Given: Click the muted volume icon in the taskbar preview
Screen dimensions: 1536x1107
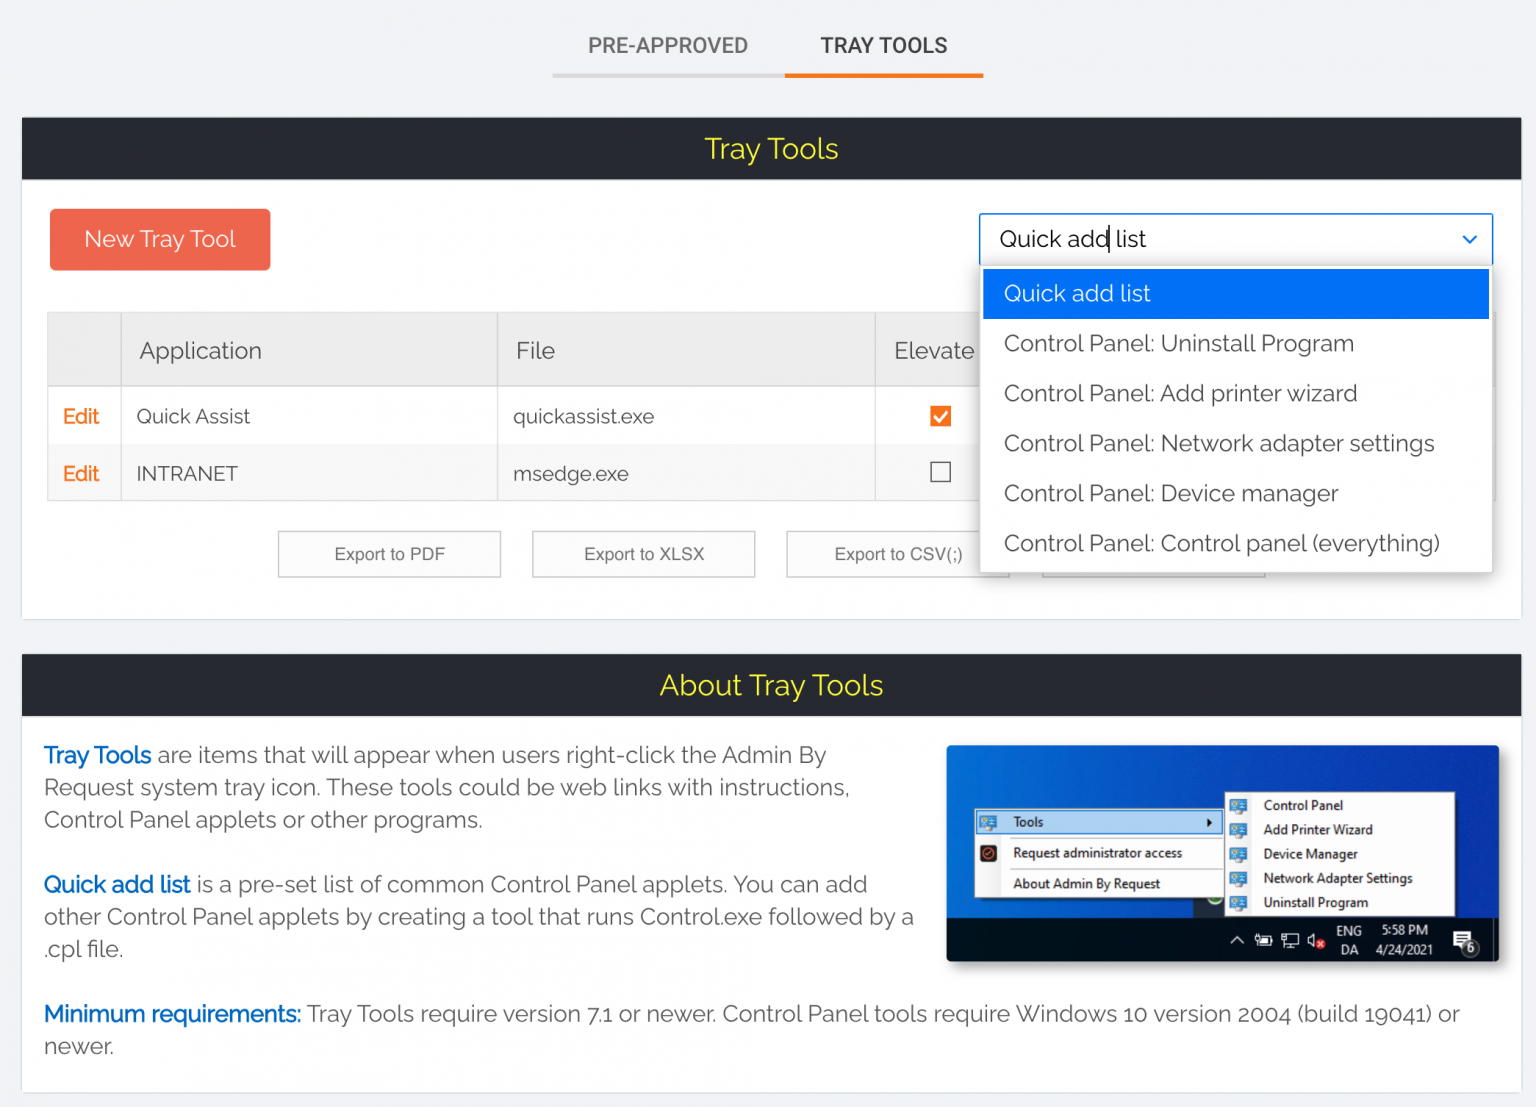Looking at the screenshot, I should pos(1314,941).
